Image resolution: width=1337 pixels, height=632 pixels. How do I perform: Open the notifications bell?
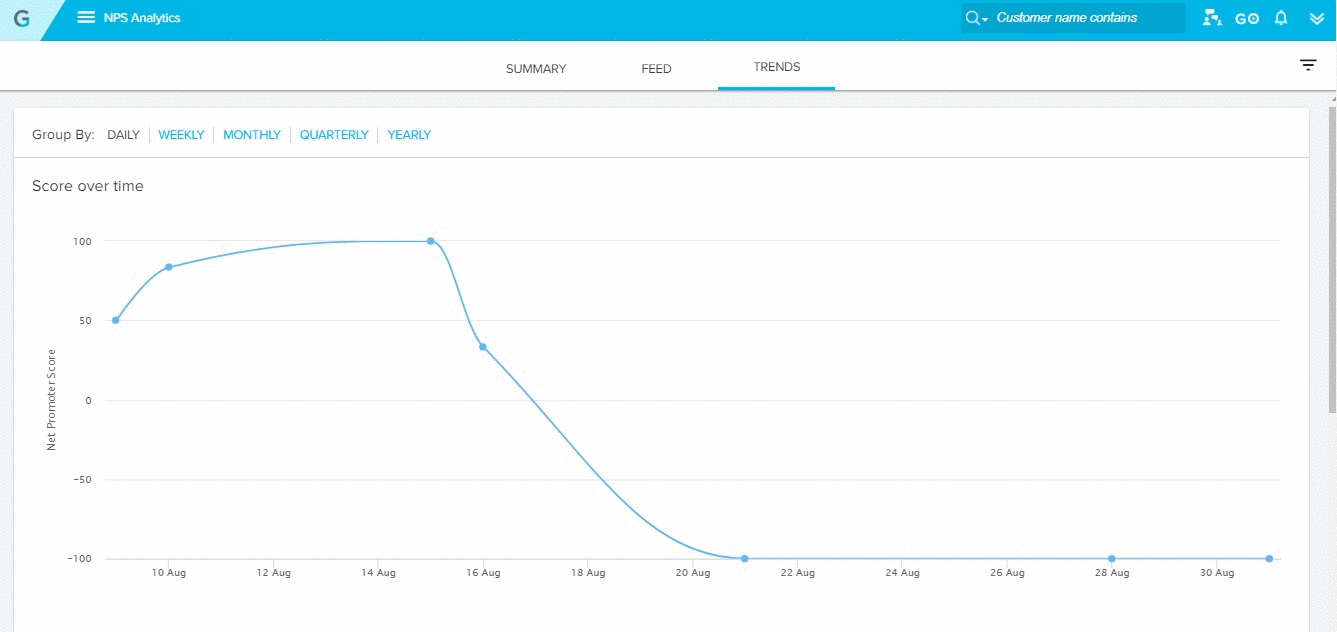(1281, 18)
